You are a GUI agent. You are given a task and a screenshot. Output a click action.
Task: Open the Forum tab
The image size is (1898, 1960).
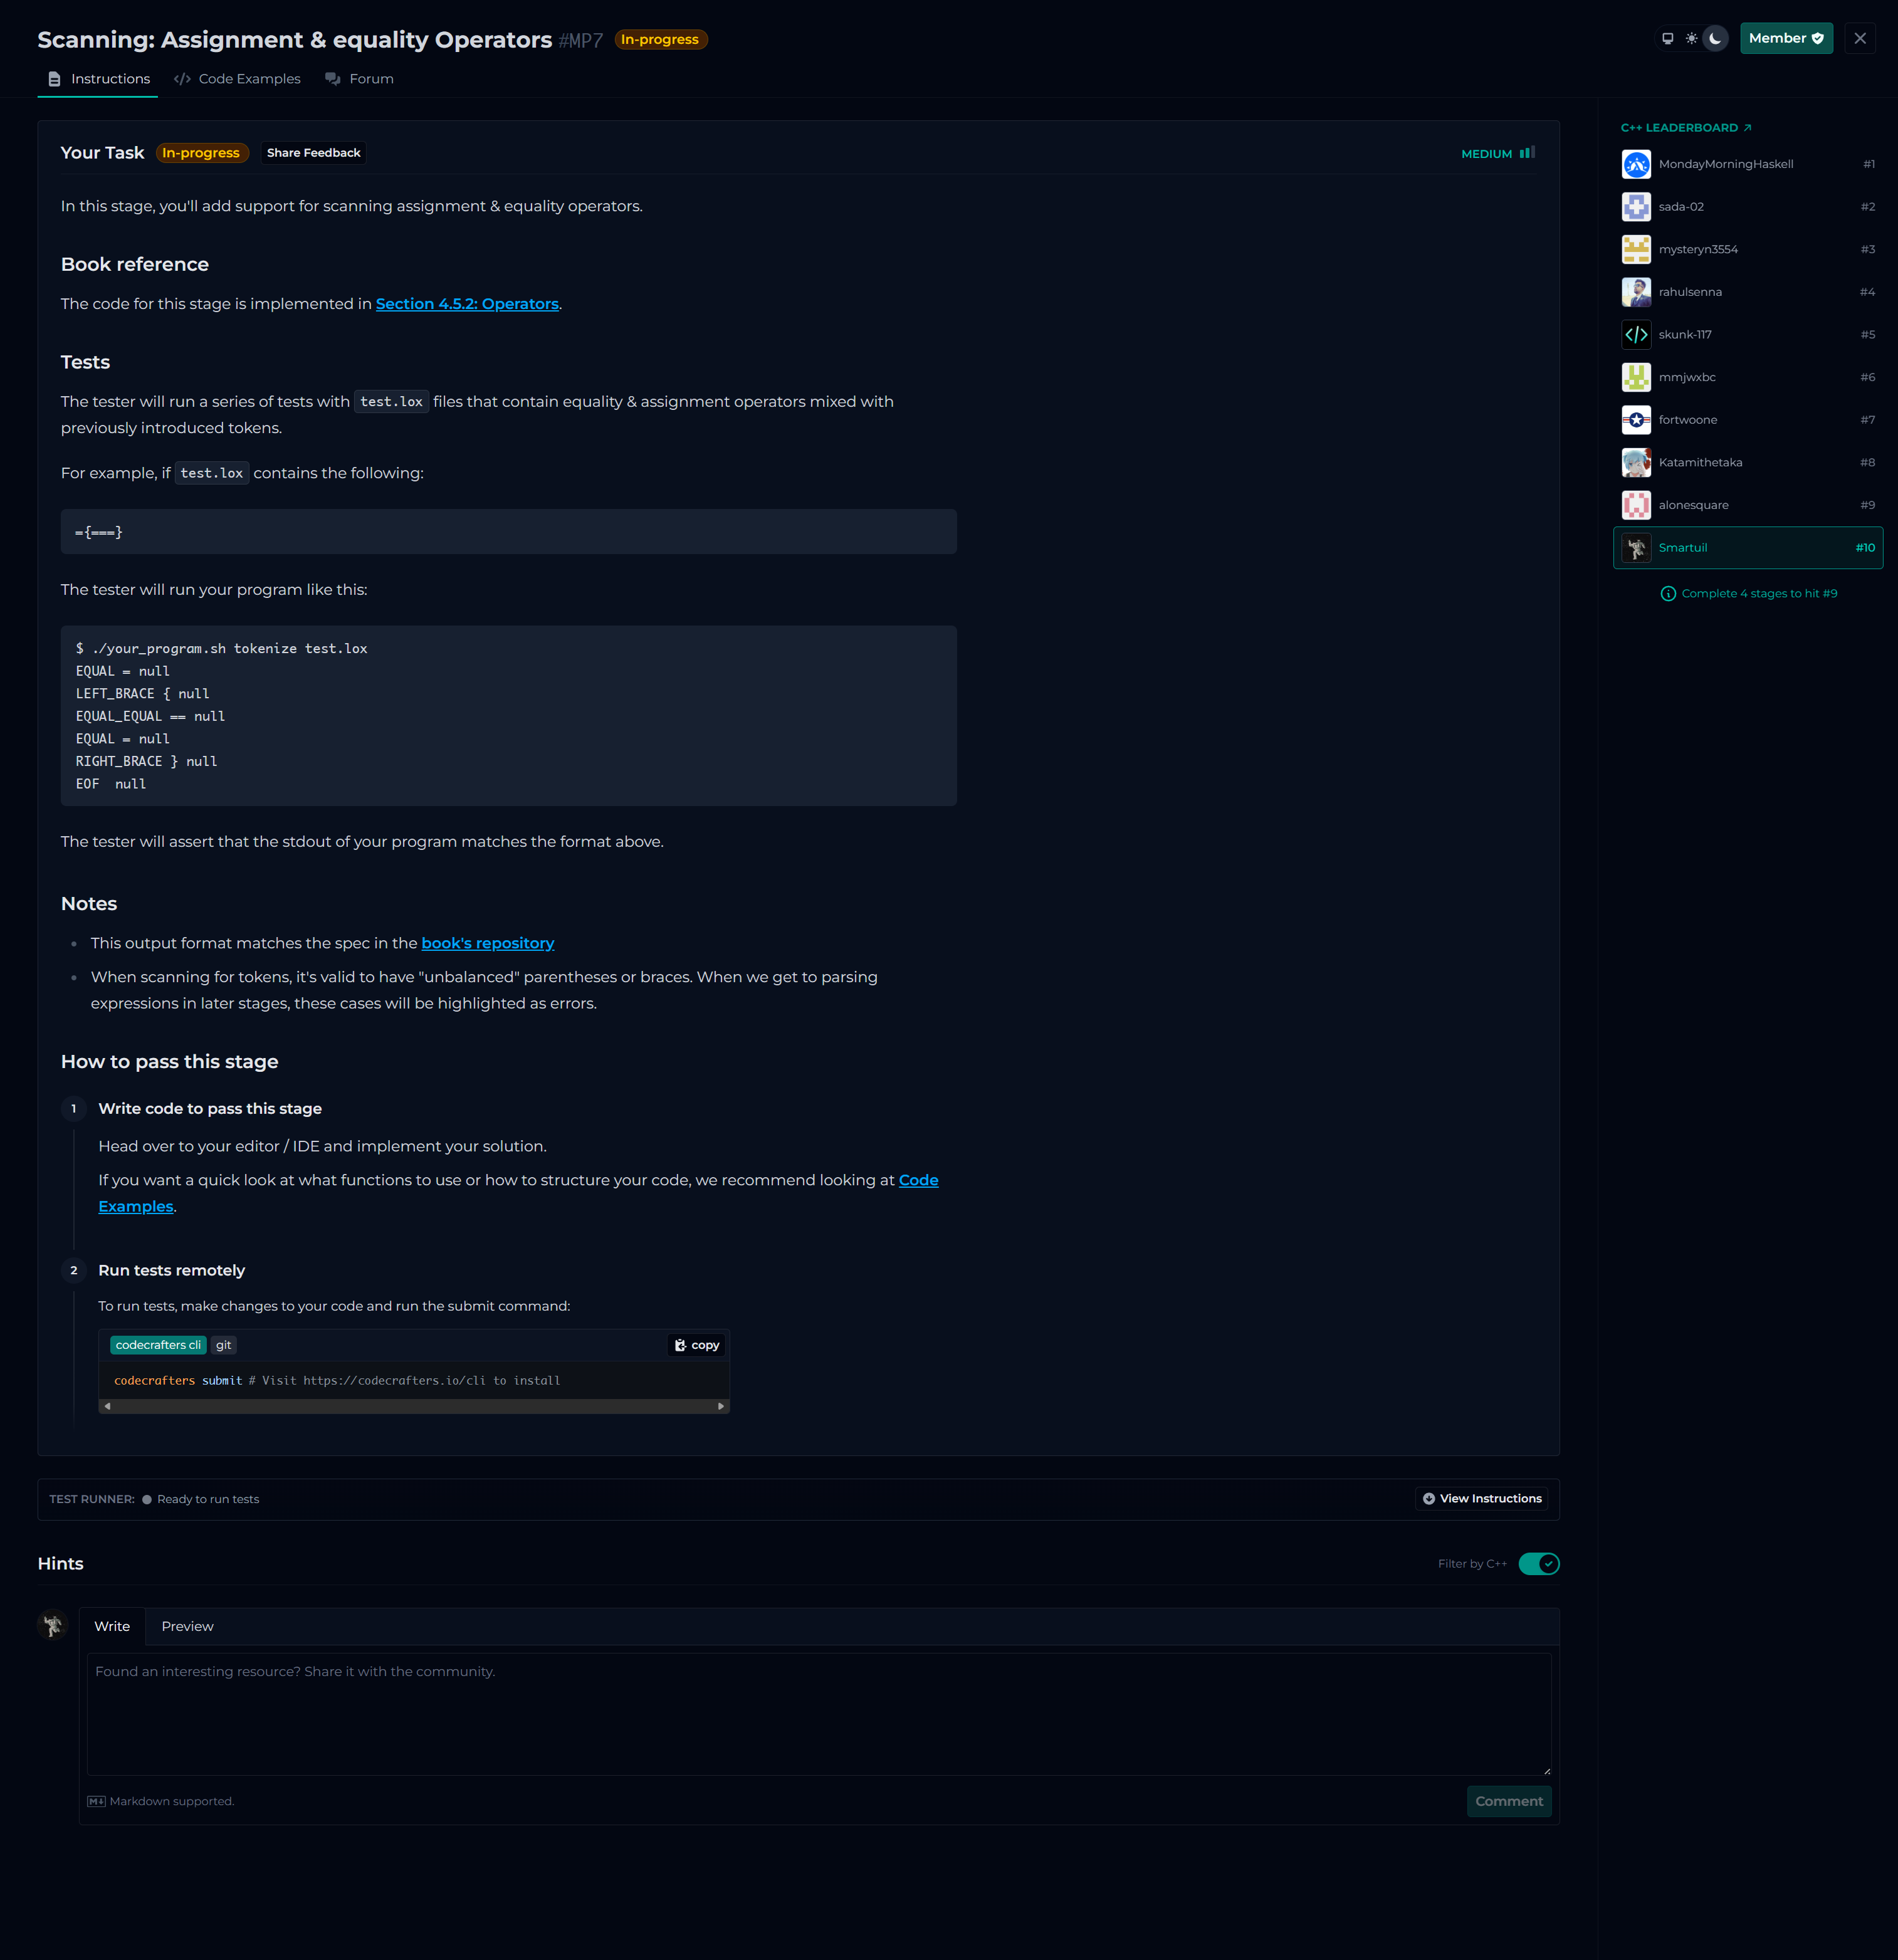pos(359,79)
